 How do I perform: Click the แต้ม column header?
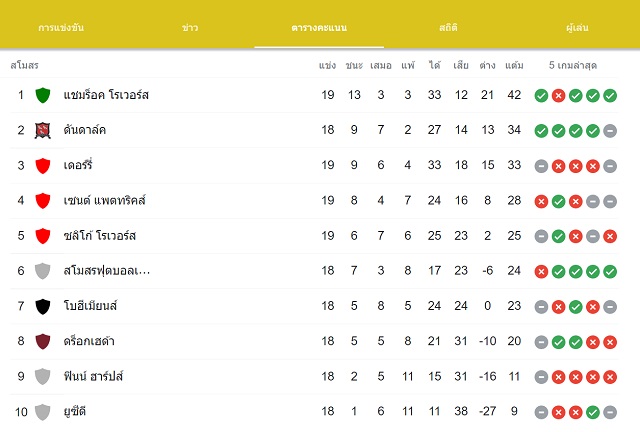pos(514,65)
